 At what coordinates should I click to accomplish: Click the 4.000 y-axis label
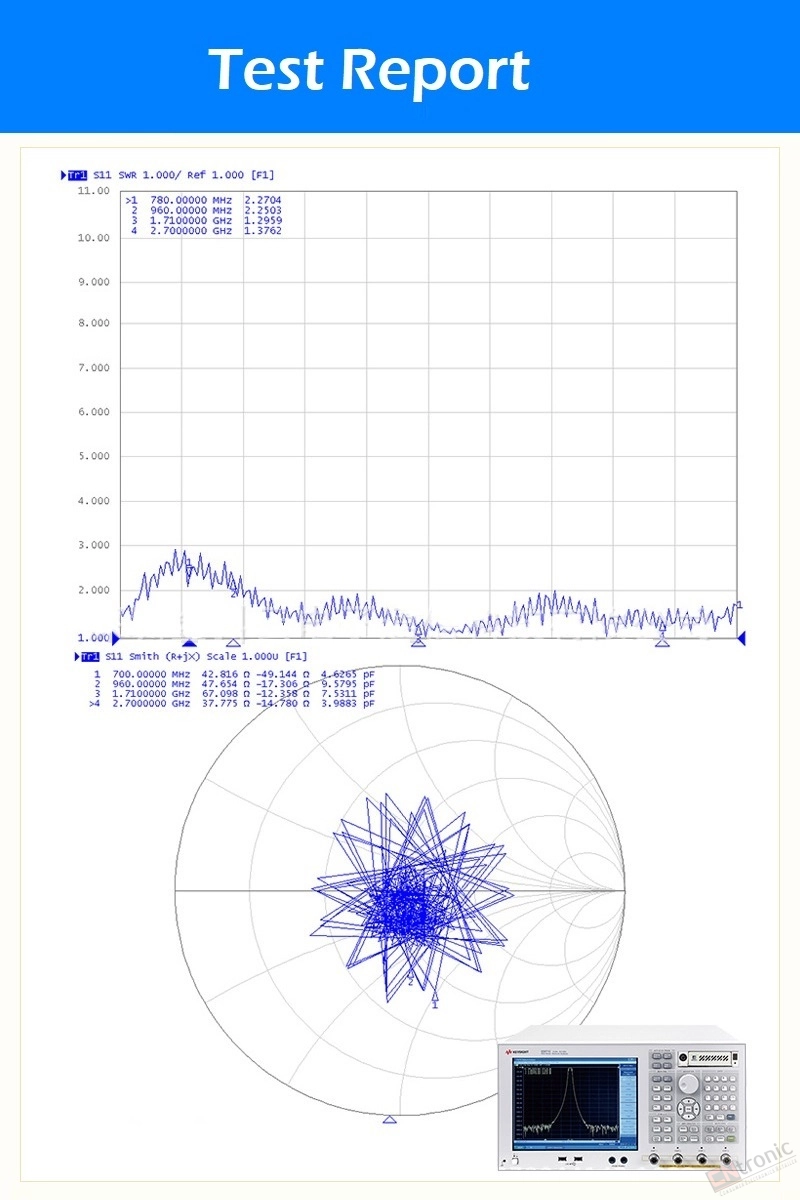94,501
